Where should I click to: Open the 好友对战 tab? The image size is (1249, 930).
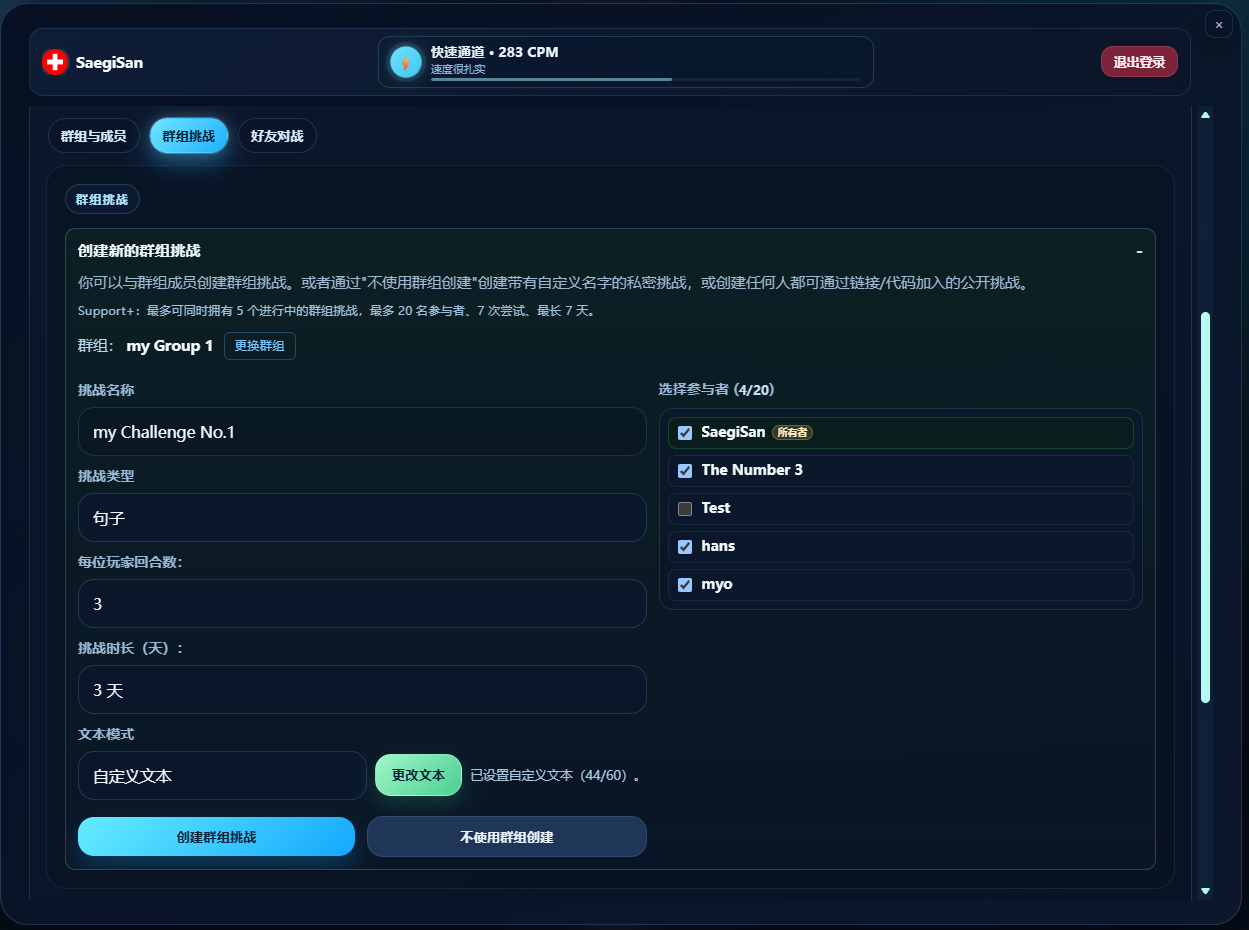click(x=277, y=136)
